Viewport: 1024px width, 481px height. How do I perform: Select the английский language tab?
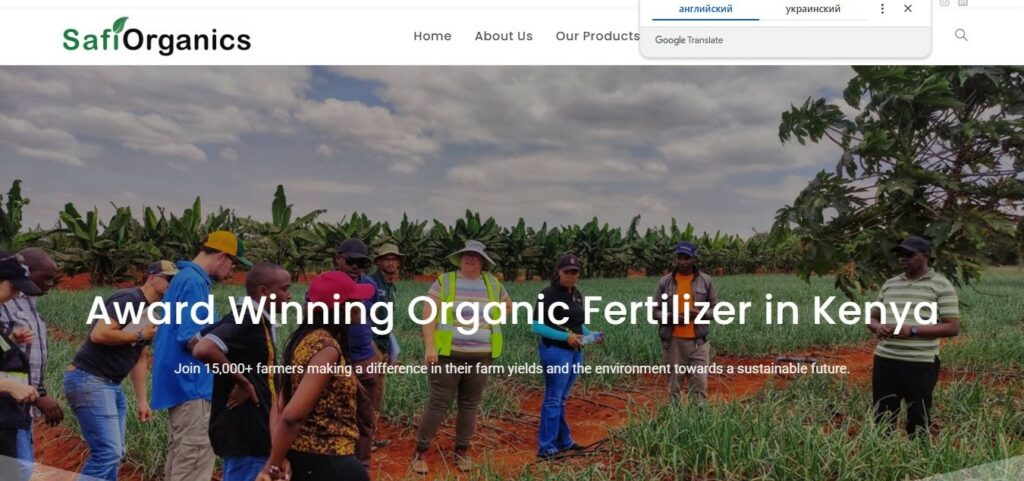click(705, 9)
